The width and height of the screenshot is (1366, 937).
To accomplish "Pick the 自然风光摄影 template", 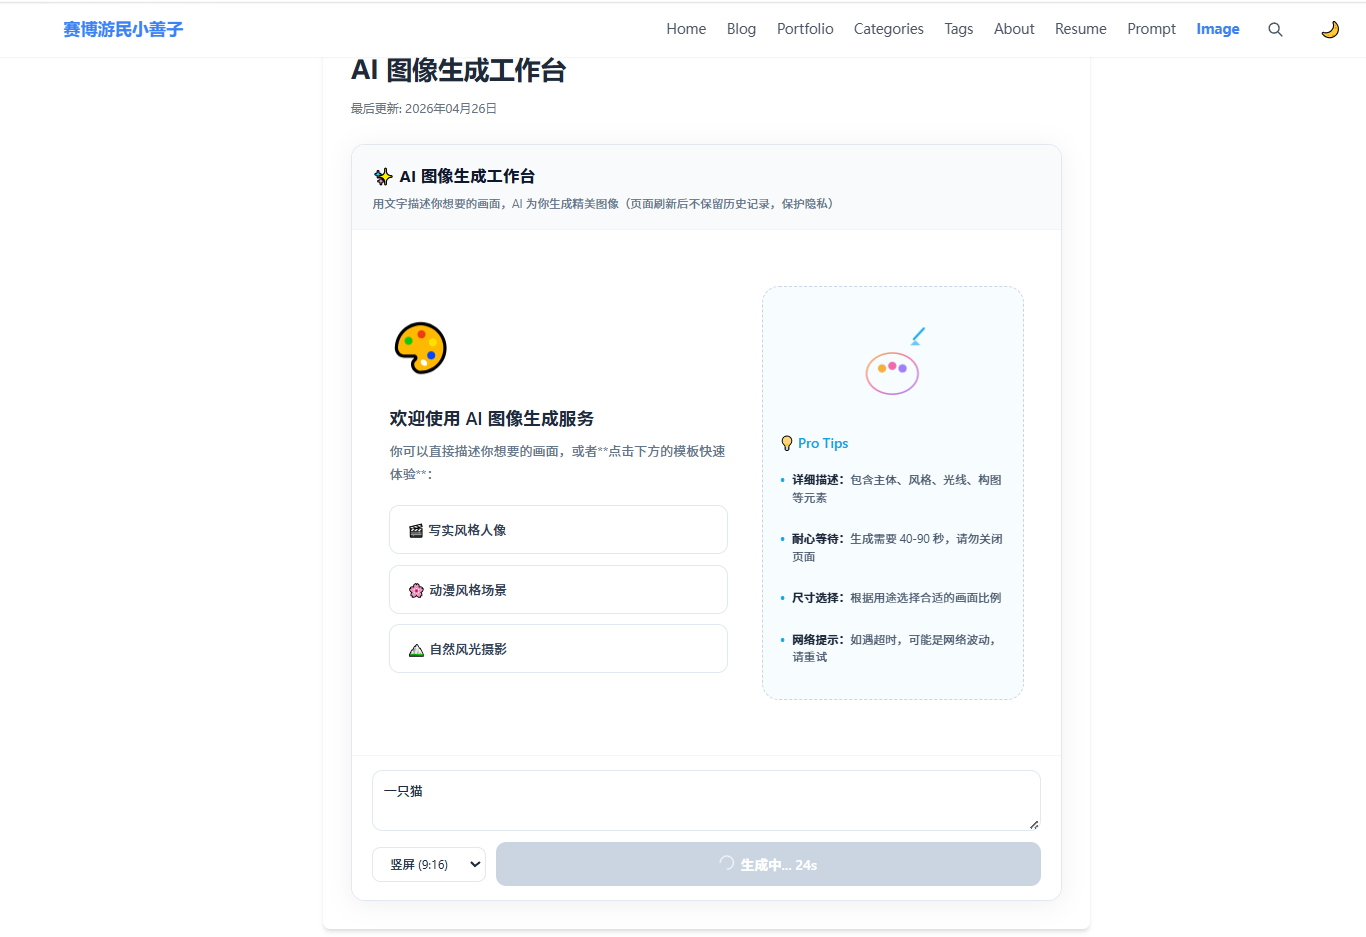I will (x=558, y=649).
